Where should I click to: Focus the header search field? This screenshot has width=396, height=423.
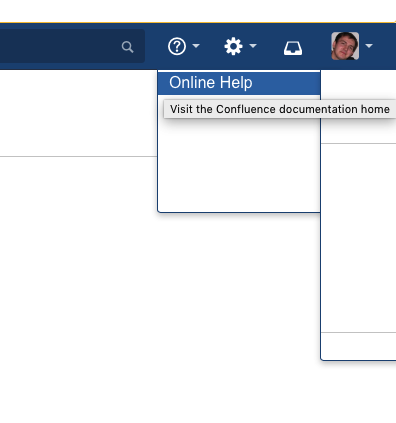coord(72,46)
